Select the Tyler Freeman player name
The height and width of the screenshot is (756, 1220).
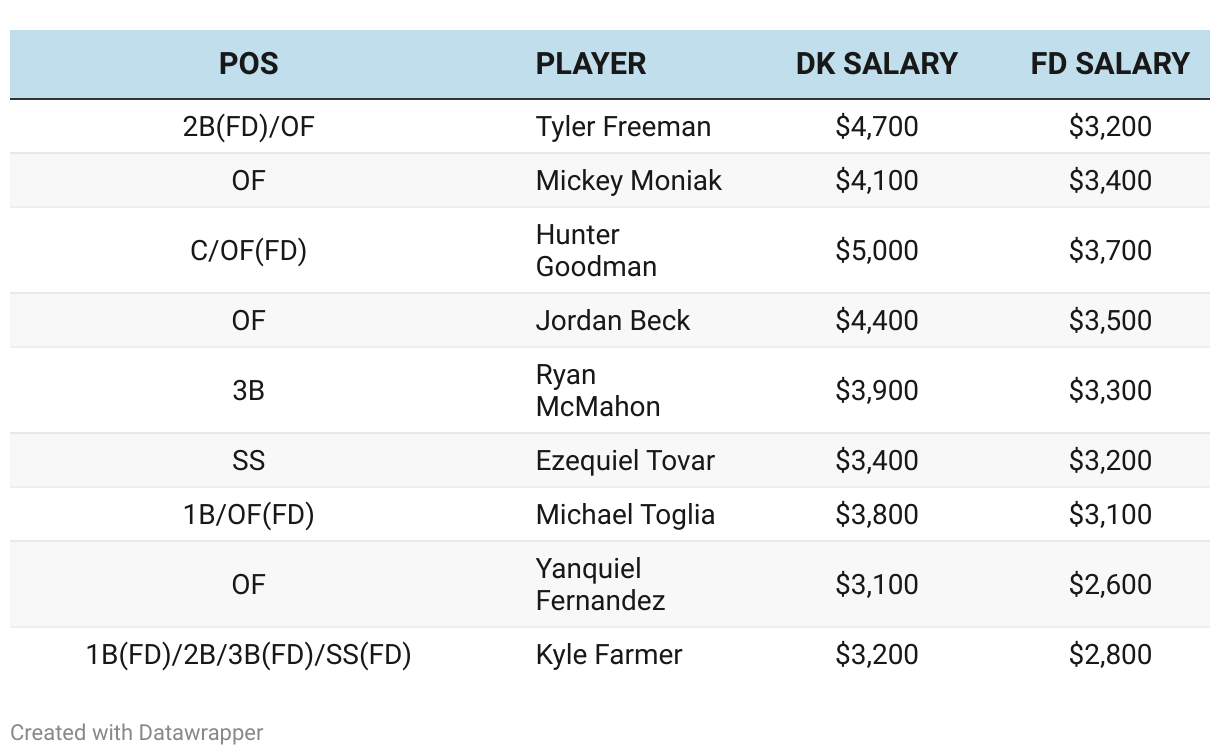(623, 127)
